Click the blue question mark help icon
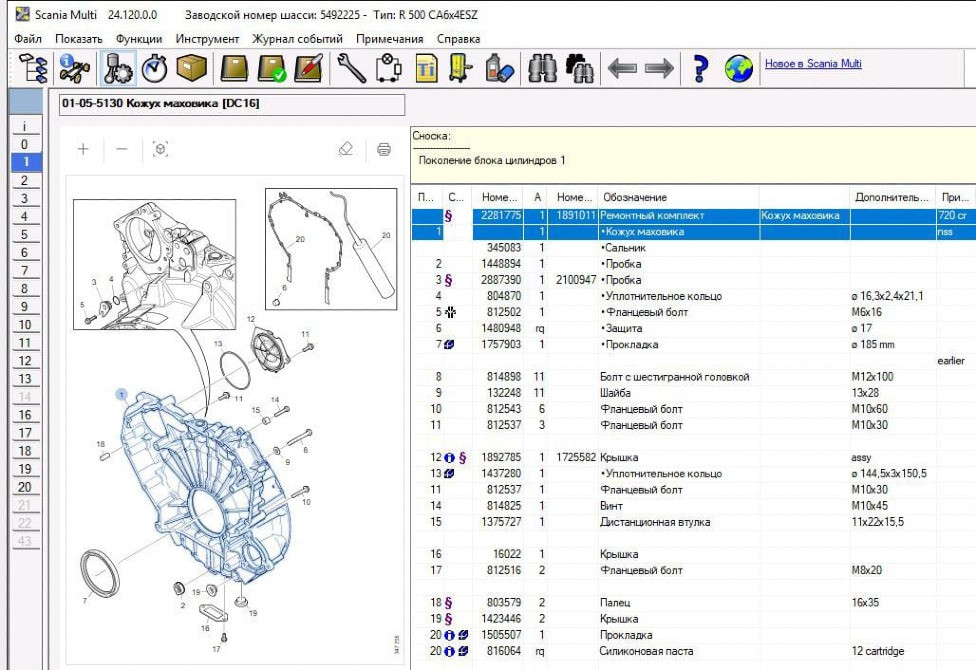The height and width of the screenshot is (670, 976). (x=700, y=68)
